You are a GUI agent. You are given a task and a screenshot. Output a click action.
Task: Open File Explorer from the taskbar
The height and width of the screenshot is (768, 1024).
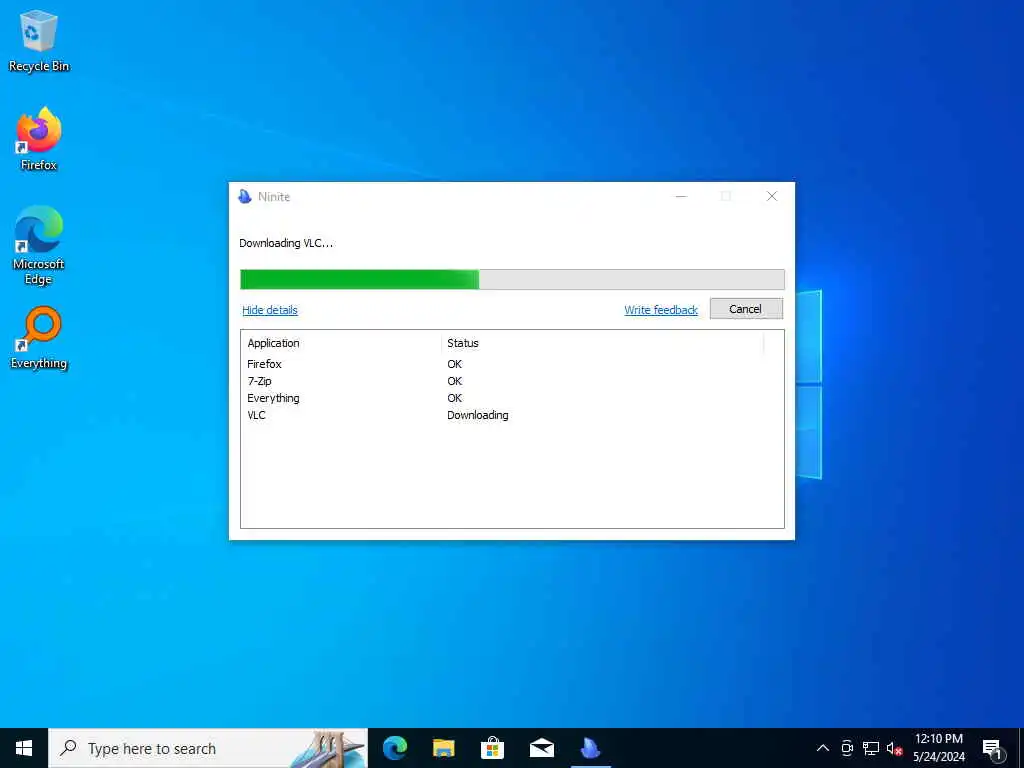point(443,748)
